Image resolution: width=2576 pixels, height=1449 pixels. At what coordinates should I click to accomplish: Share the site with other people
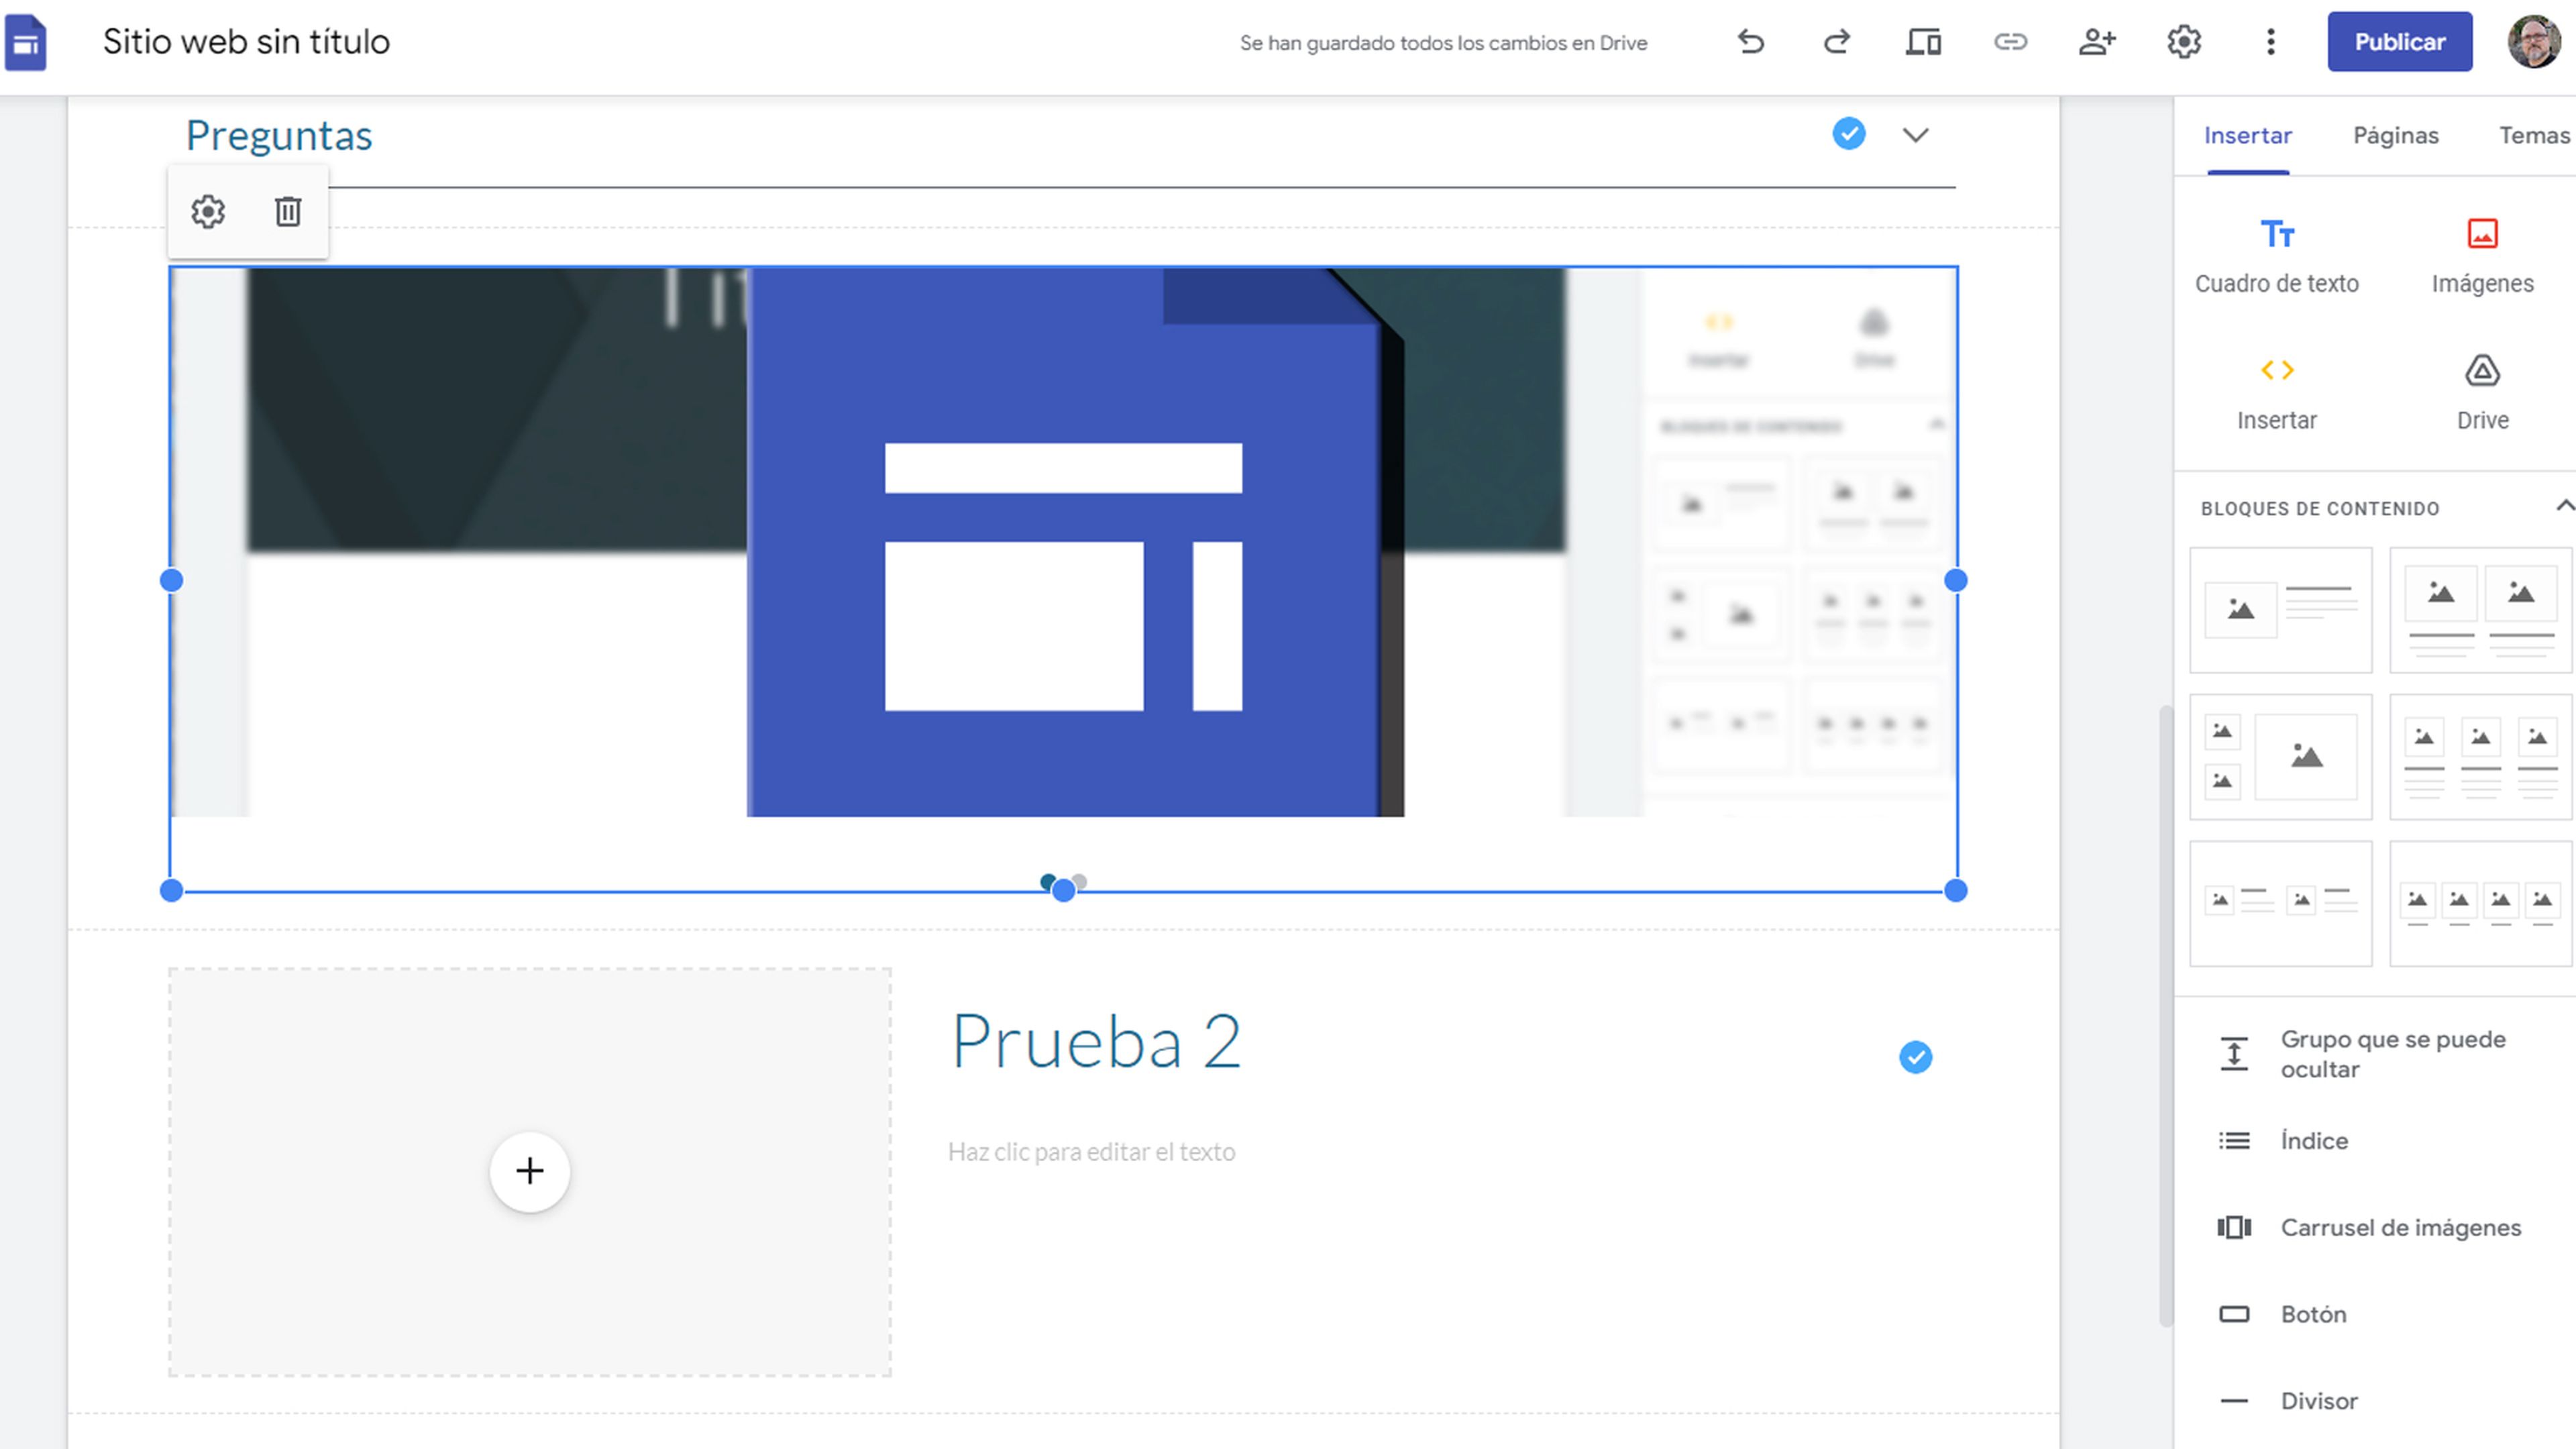(x=2097, y=42)
